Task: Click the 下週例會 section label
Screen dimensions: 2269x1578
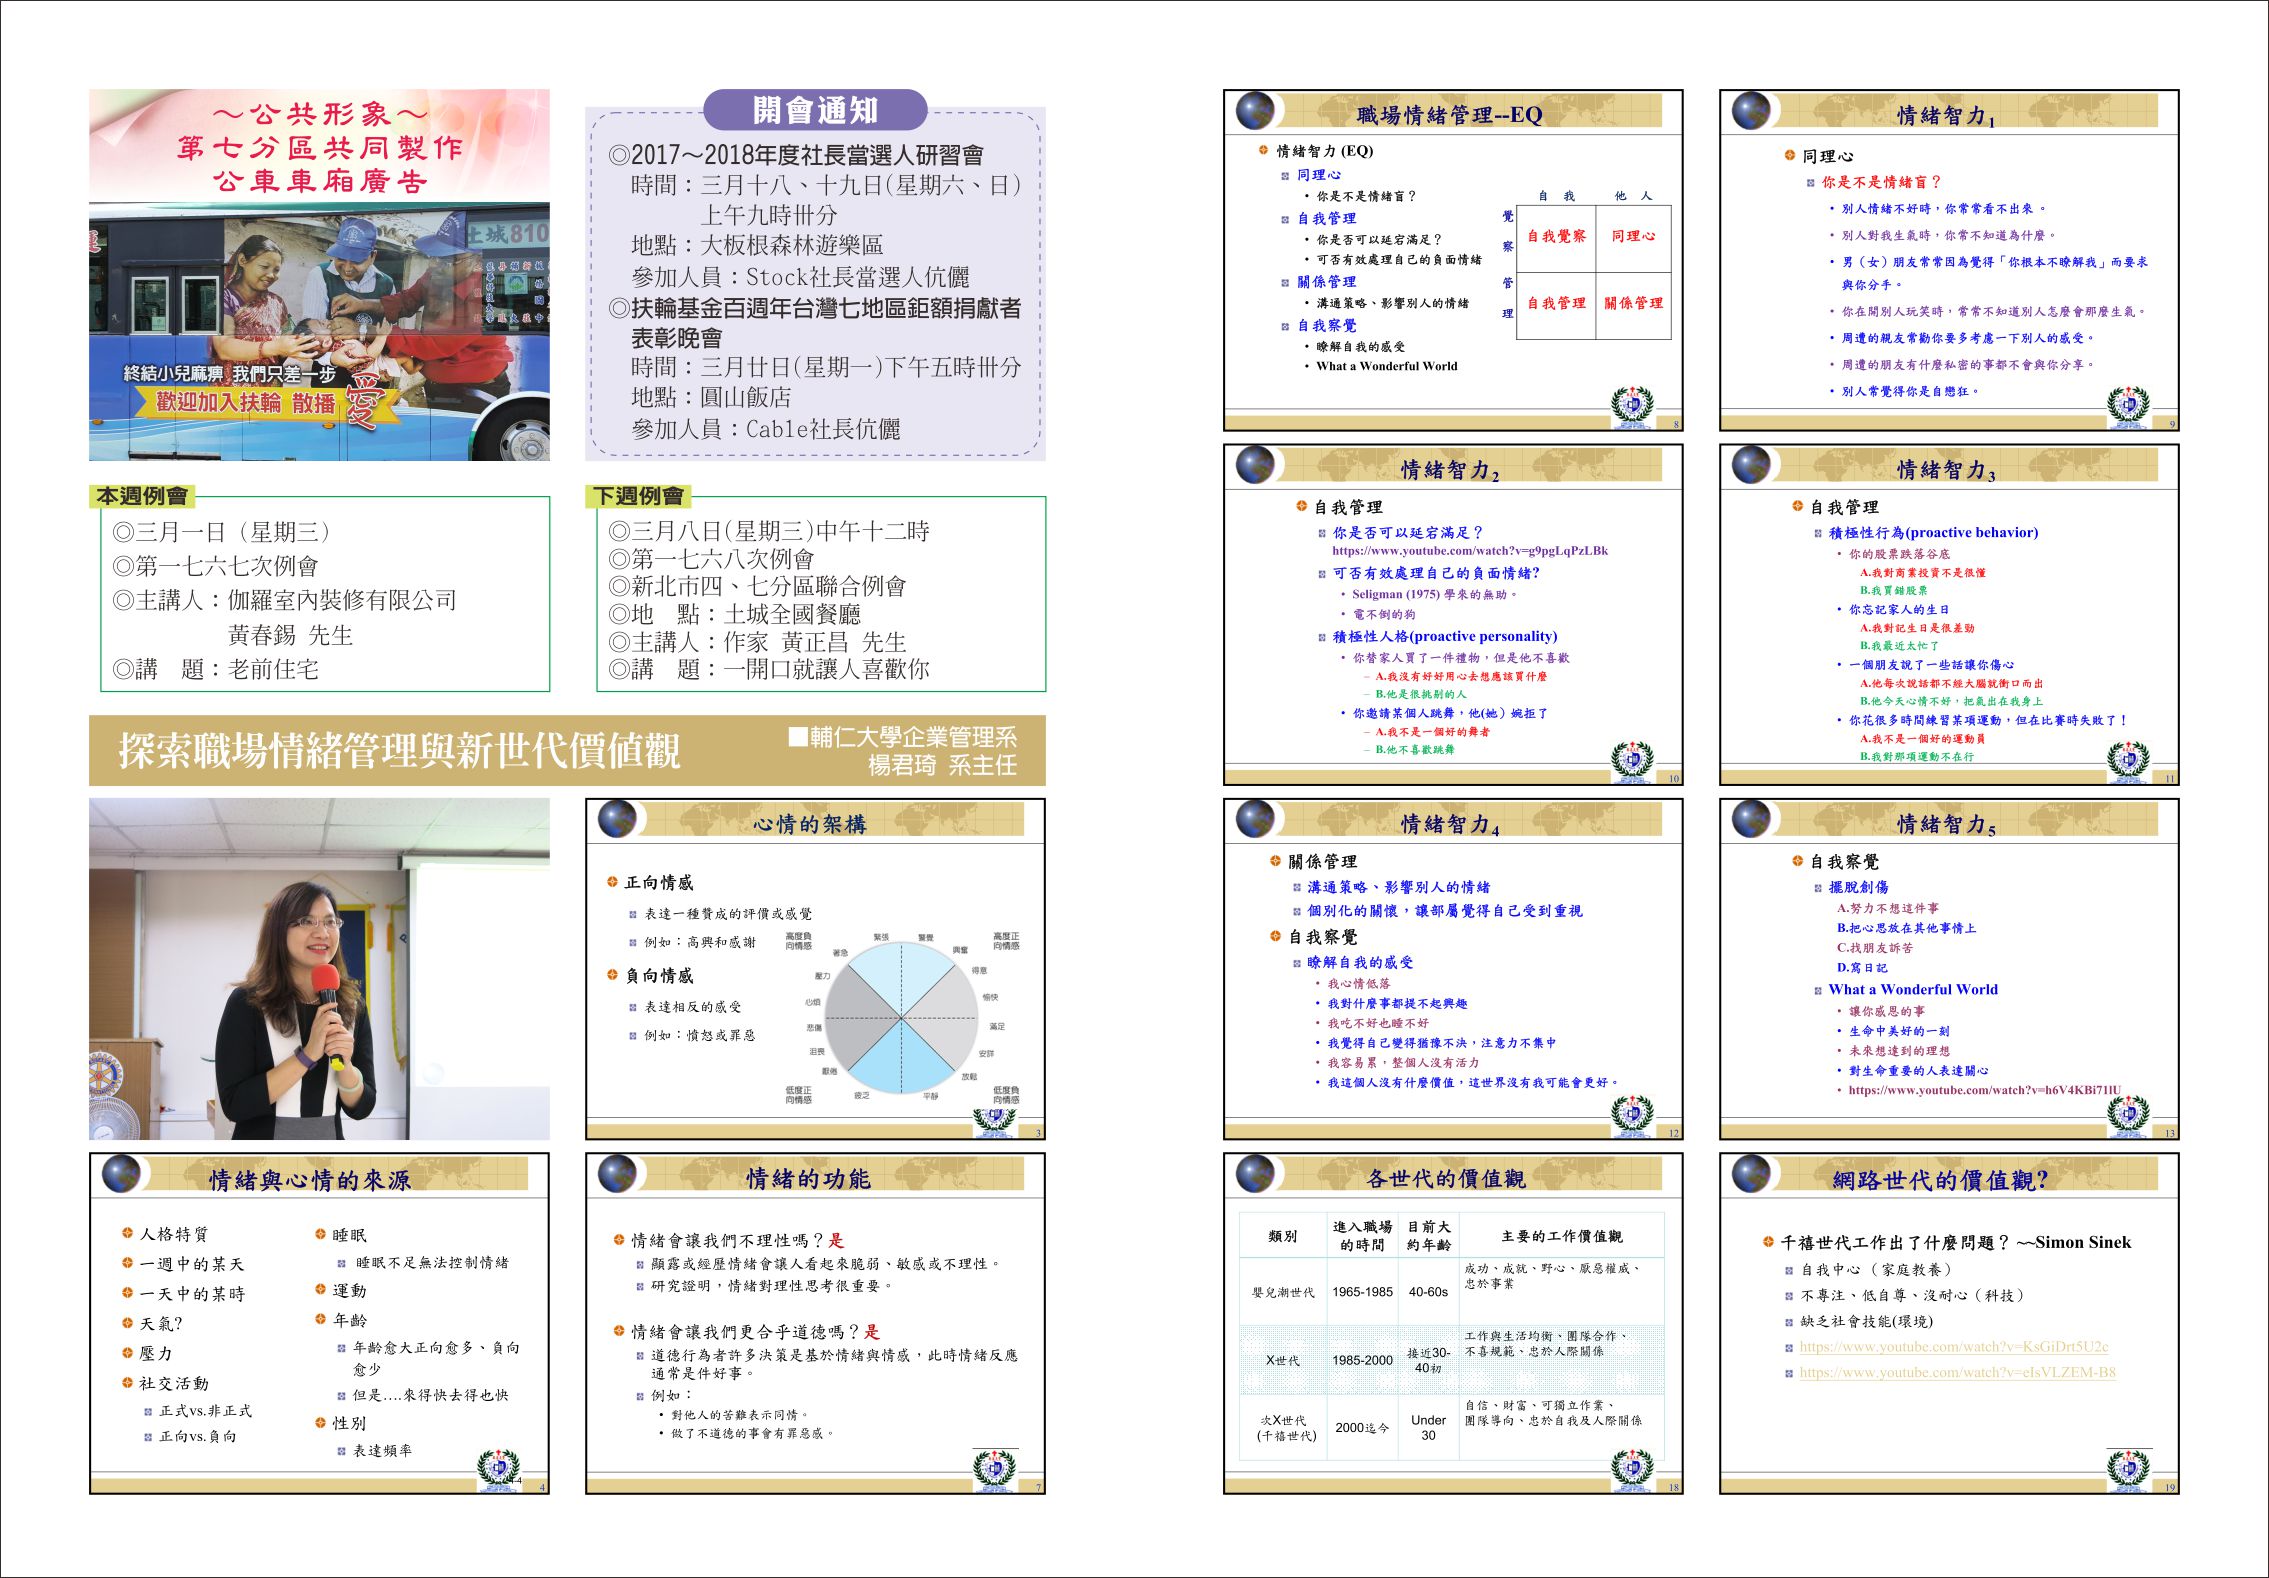Action: (638, 496)
